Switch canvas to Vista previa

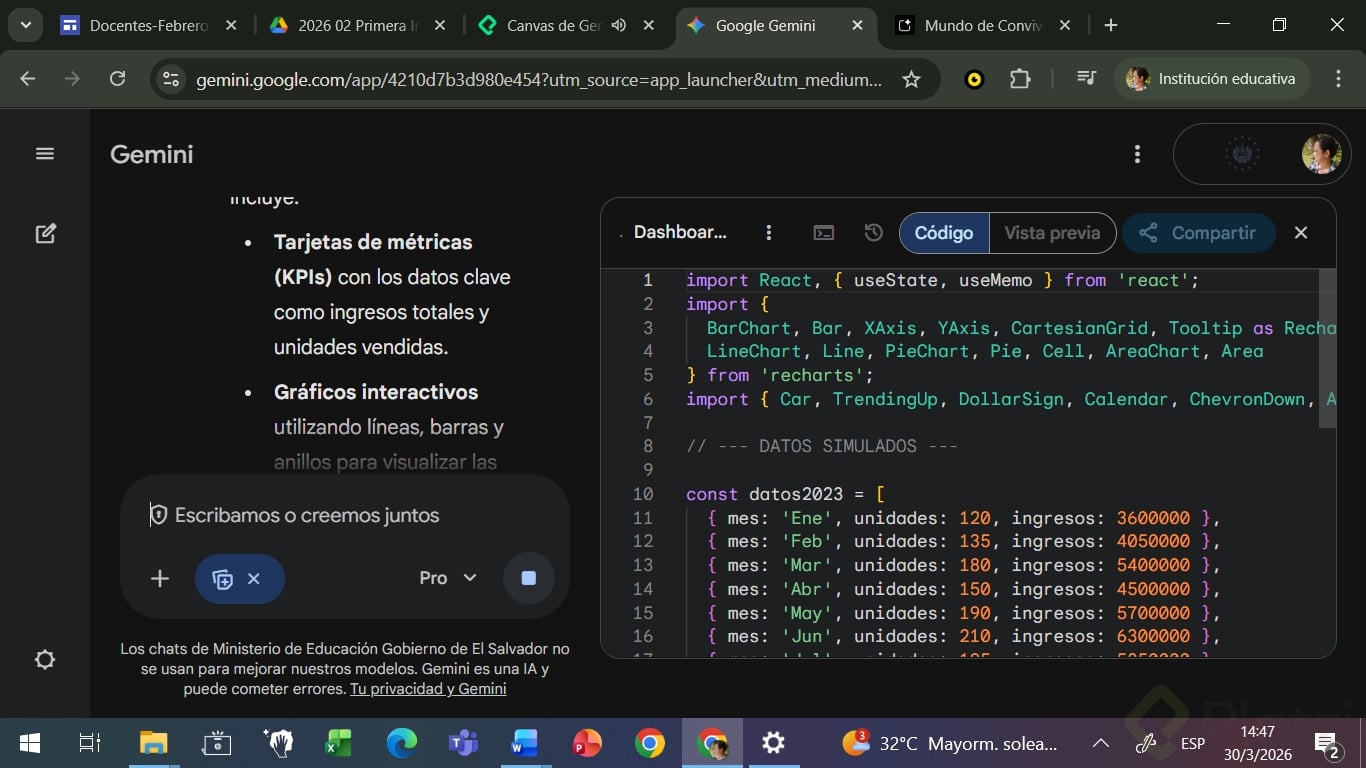(1052, 233)
